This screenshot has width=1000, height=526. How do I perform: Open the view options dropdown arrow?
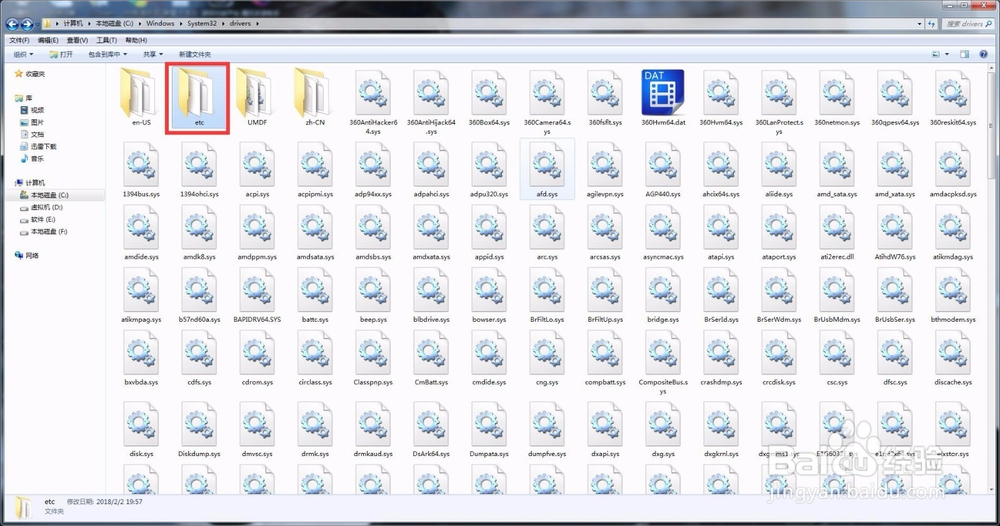pyautogui.click(x=946, y=54)
